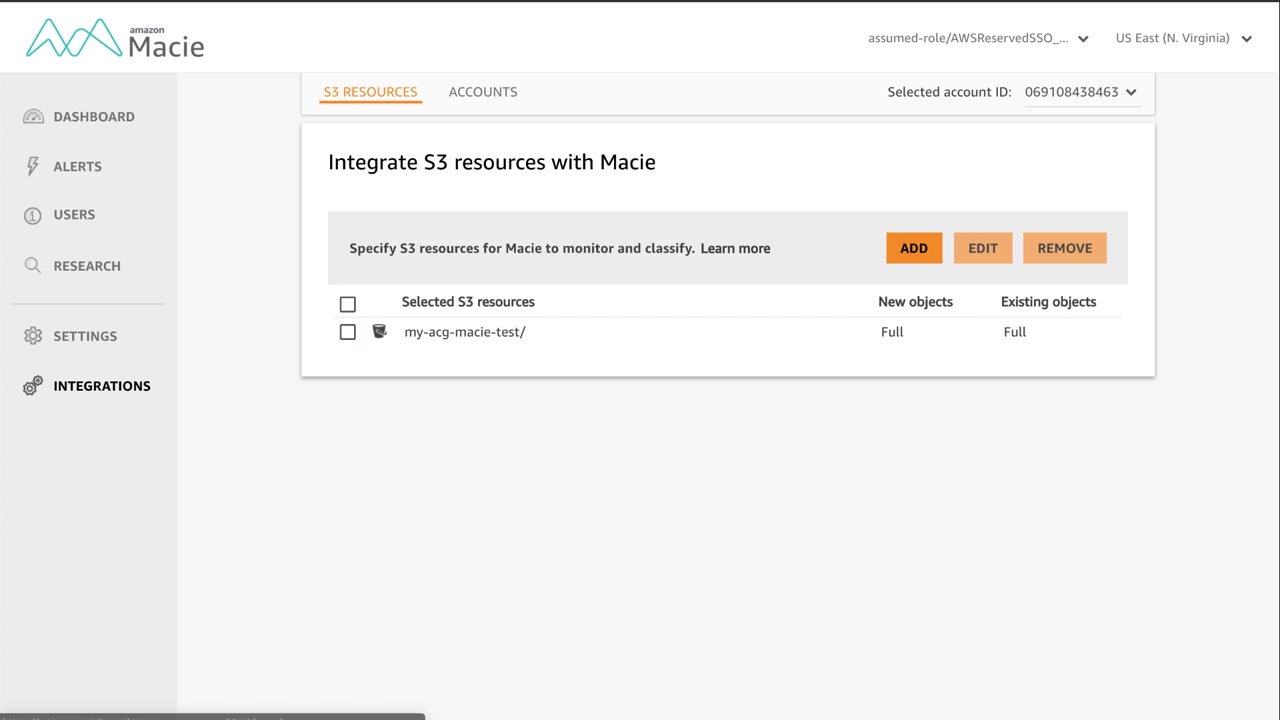Open the US East (N. Virginia) region dropdown
The height and width of the screenshot is (720, 1280).
[1184, 38]
